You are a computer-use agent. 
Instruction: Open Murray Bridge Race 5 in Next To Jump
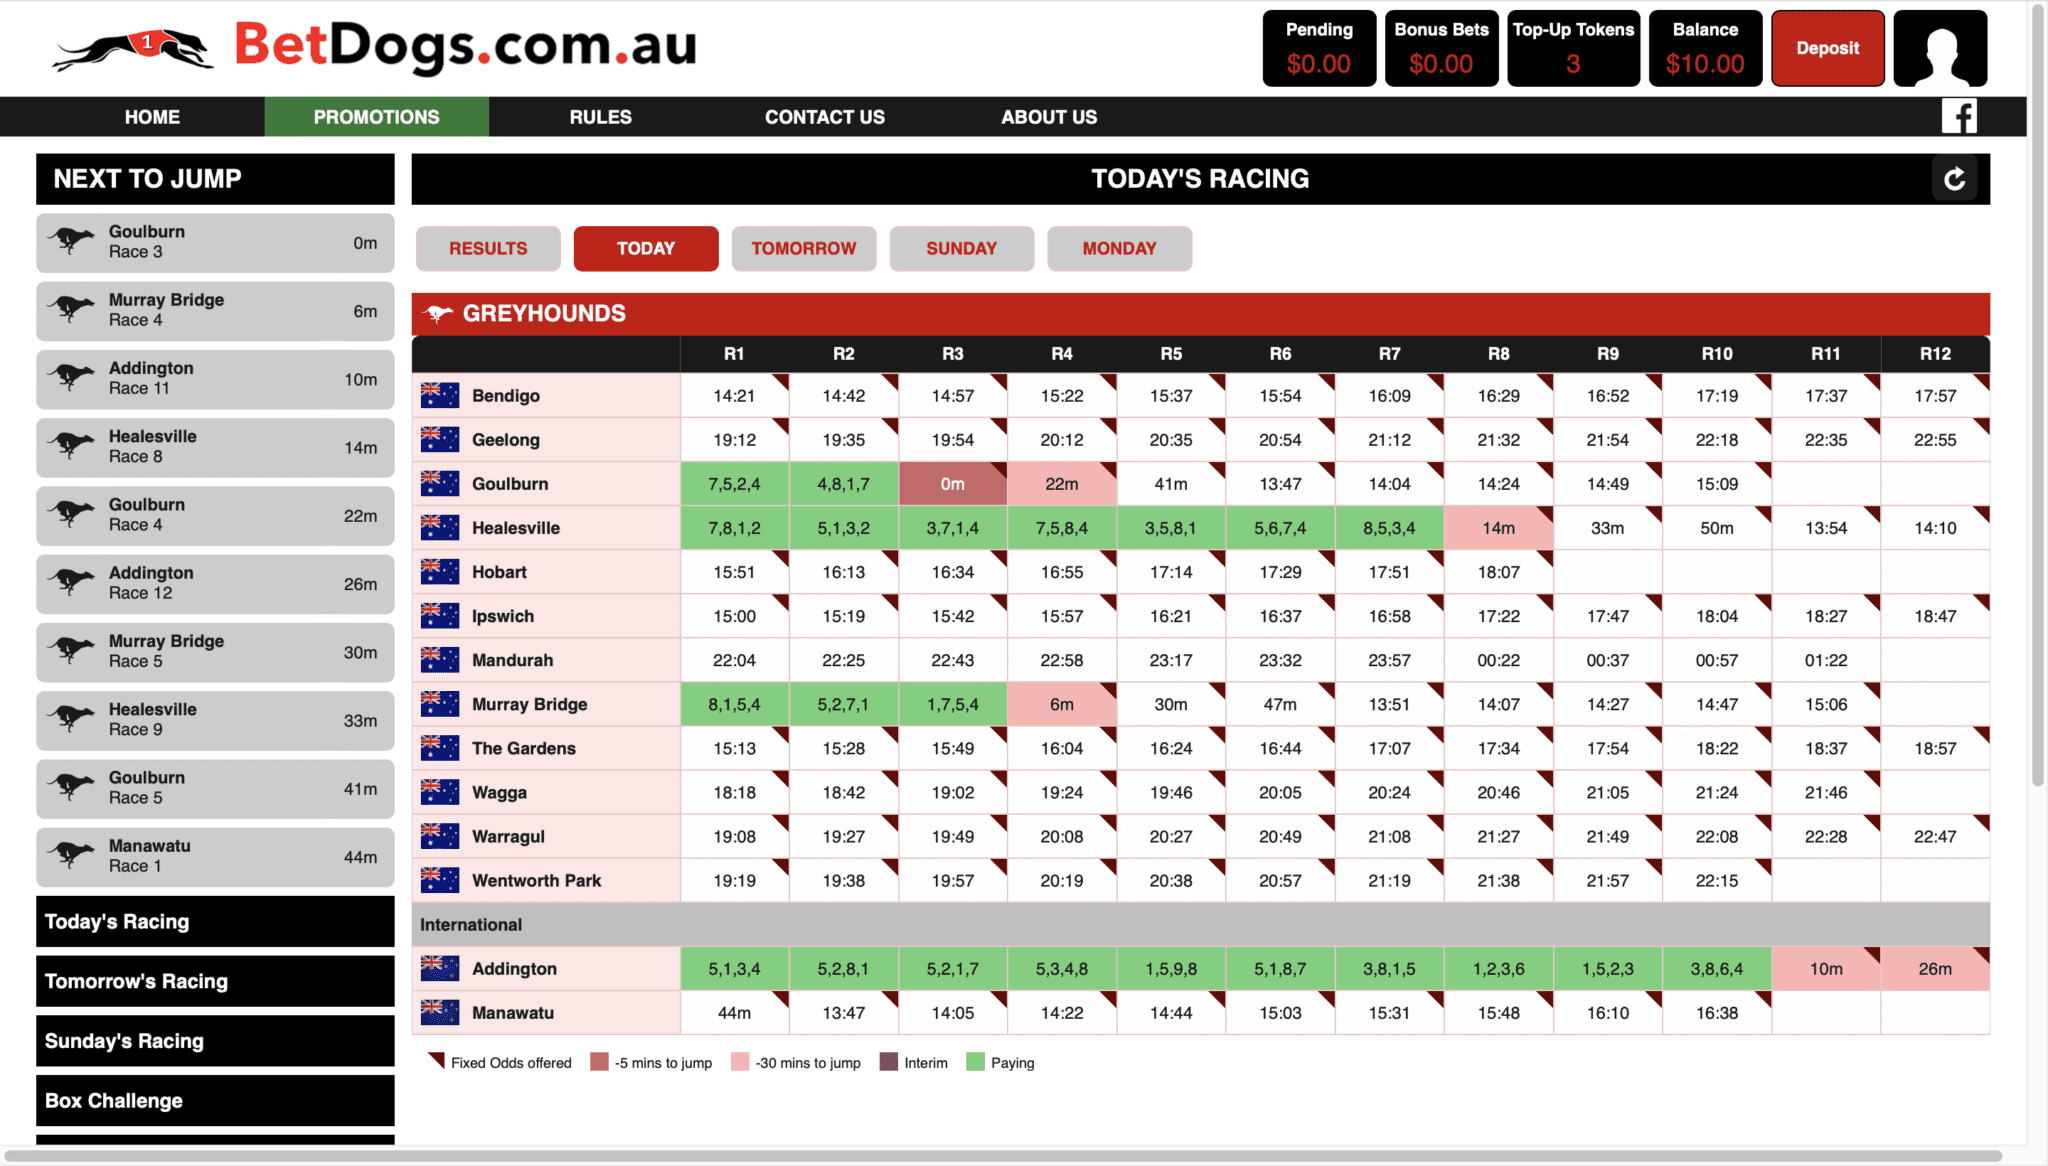tap(215, 652)
